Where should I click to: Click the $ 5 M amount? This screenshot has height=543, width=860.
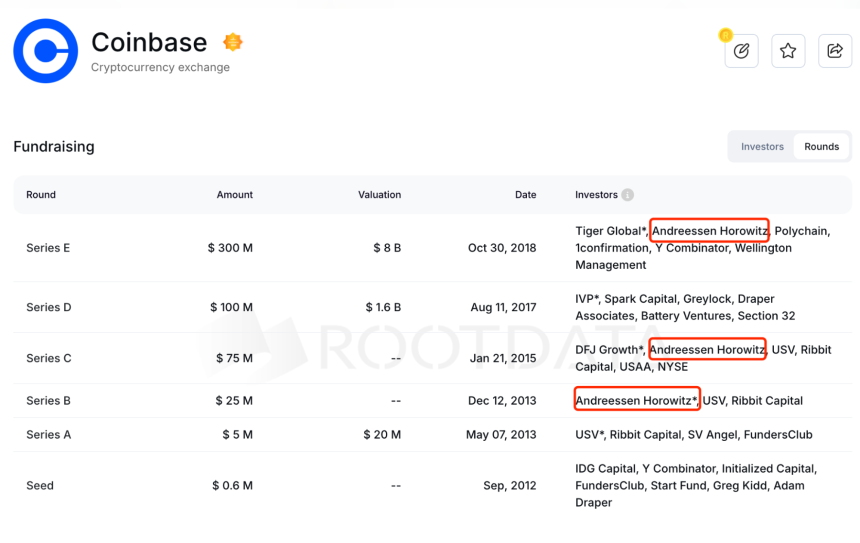(237, 434)
